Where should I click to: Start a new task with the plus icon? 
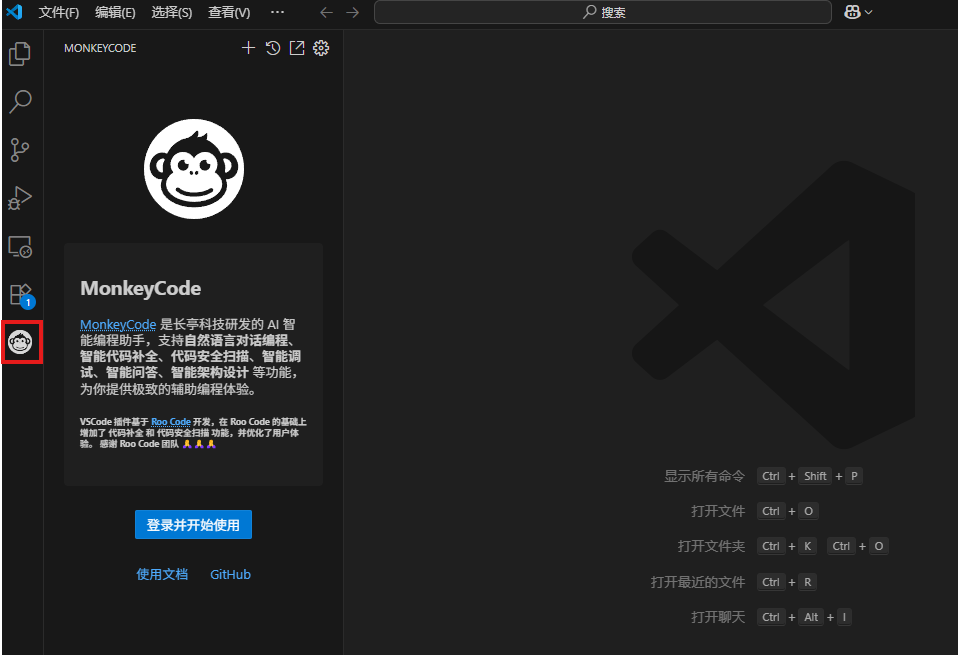pyautogui.click(x=248, y=48)
